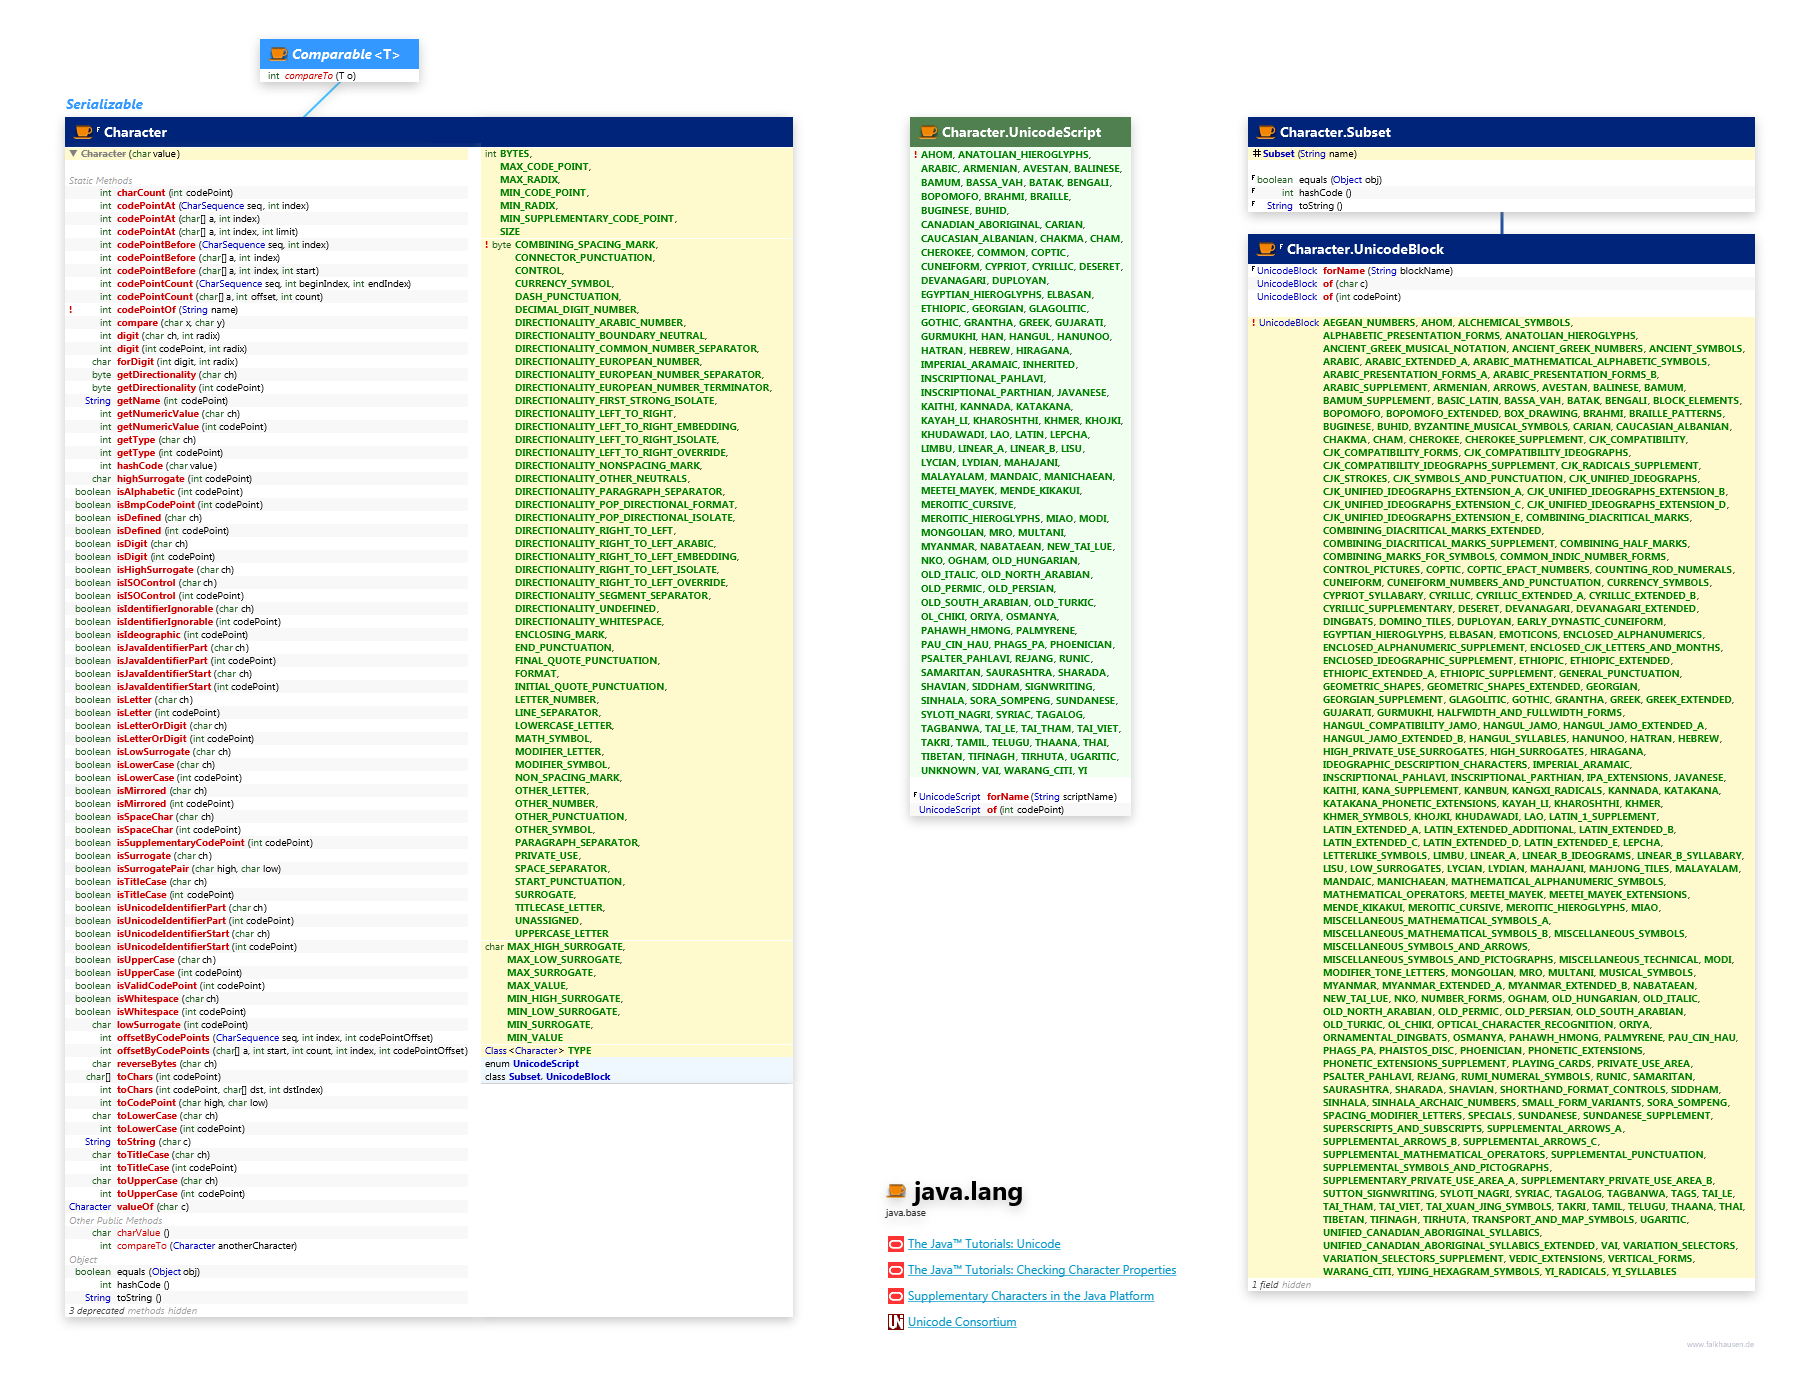Click the Character class title
The height and width of the screenshot is (1390, 1811).
[135, 132]
